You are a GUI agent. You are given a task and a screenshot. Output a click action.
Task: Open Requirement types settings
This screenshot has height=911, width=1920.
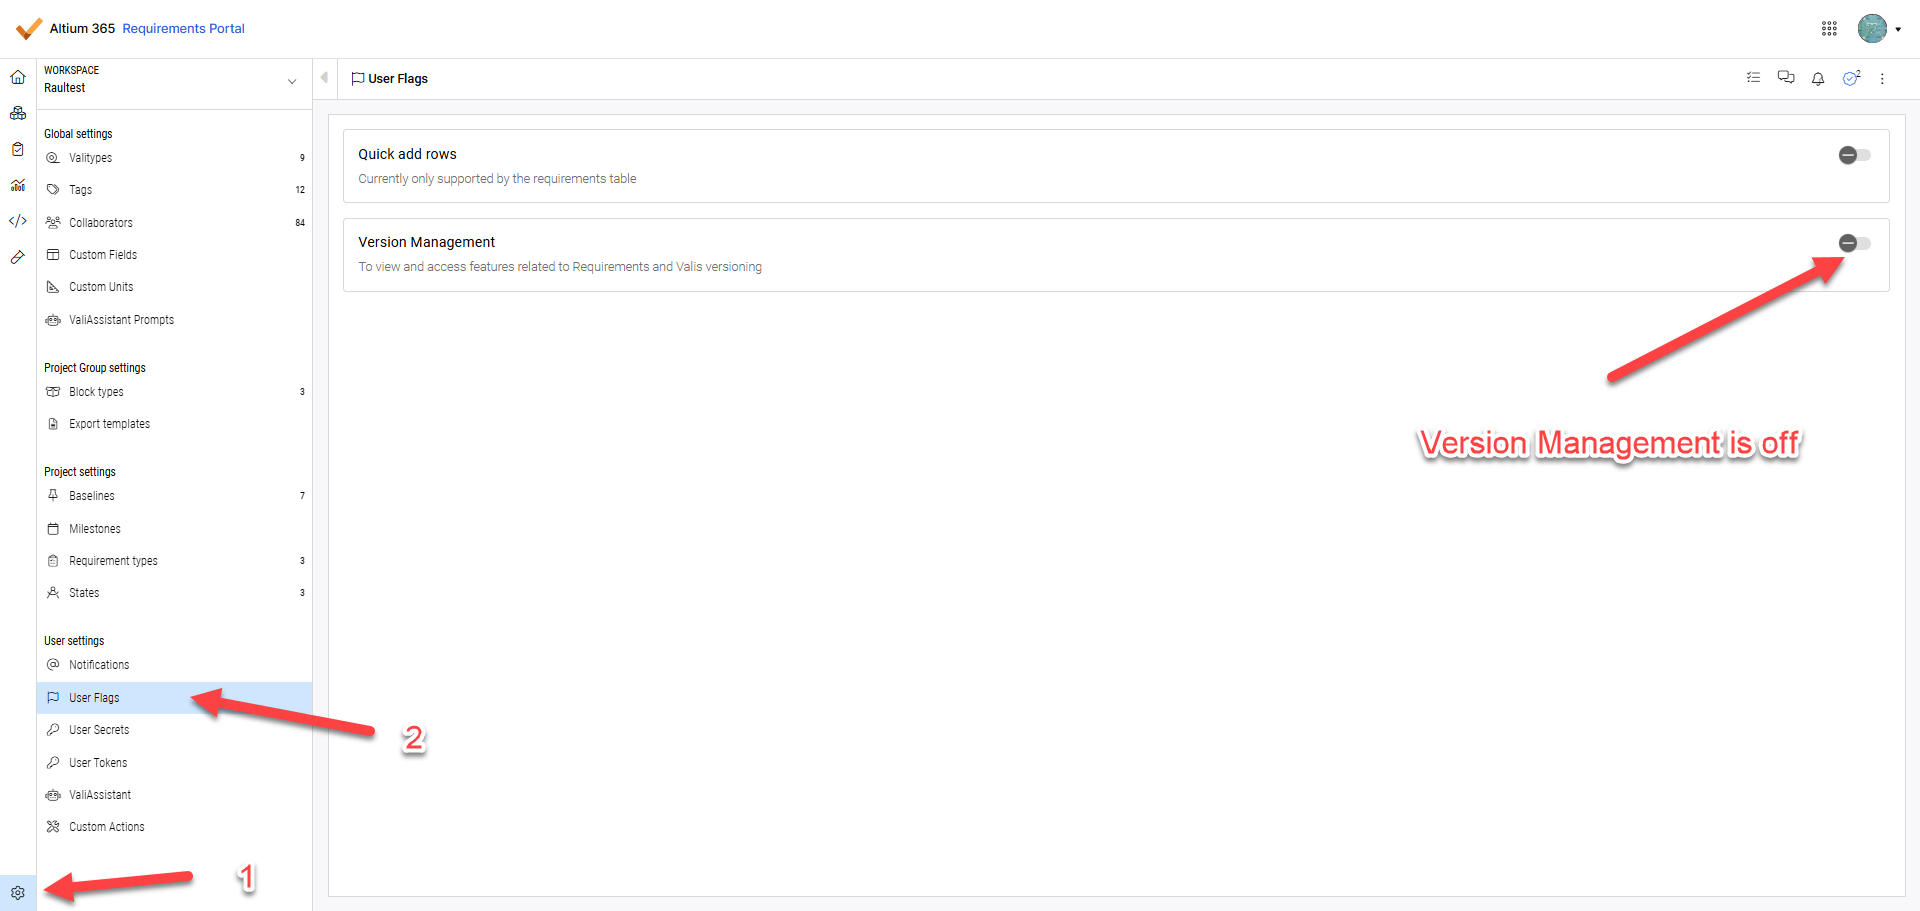coord(174,561)
